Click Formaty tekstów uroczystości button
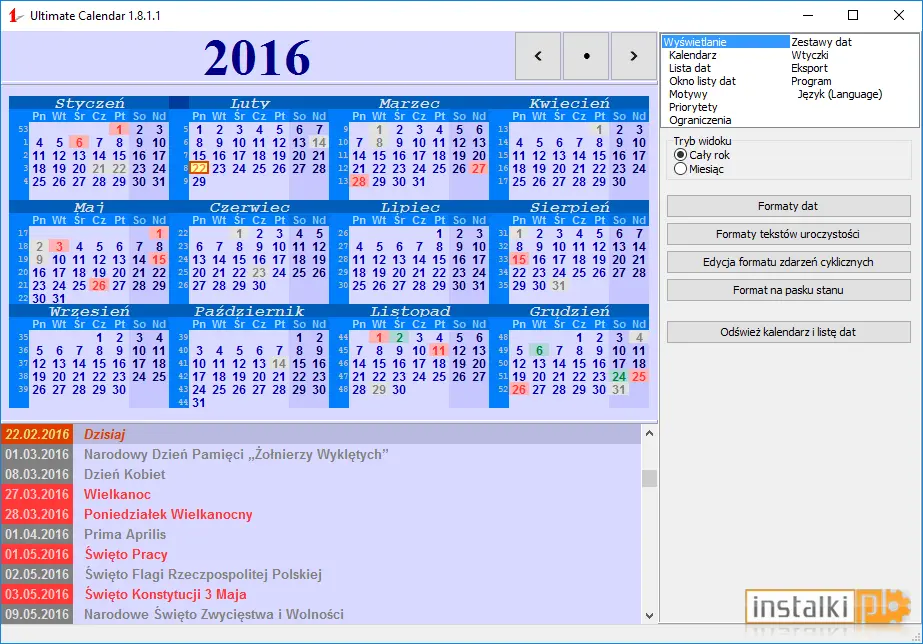 pos(788,234)
